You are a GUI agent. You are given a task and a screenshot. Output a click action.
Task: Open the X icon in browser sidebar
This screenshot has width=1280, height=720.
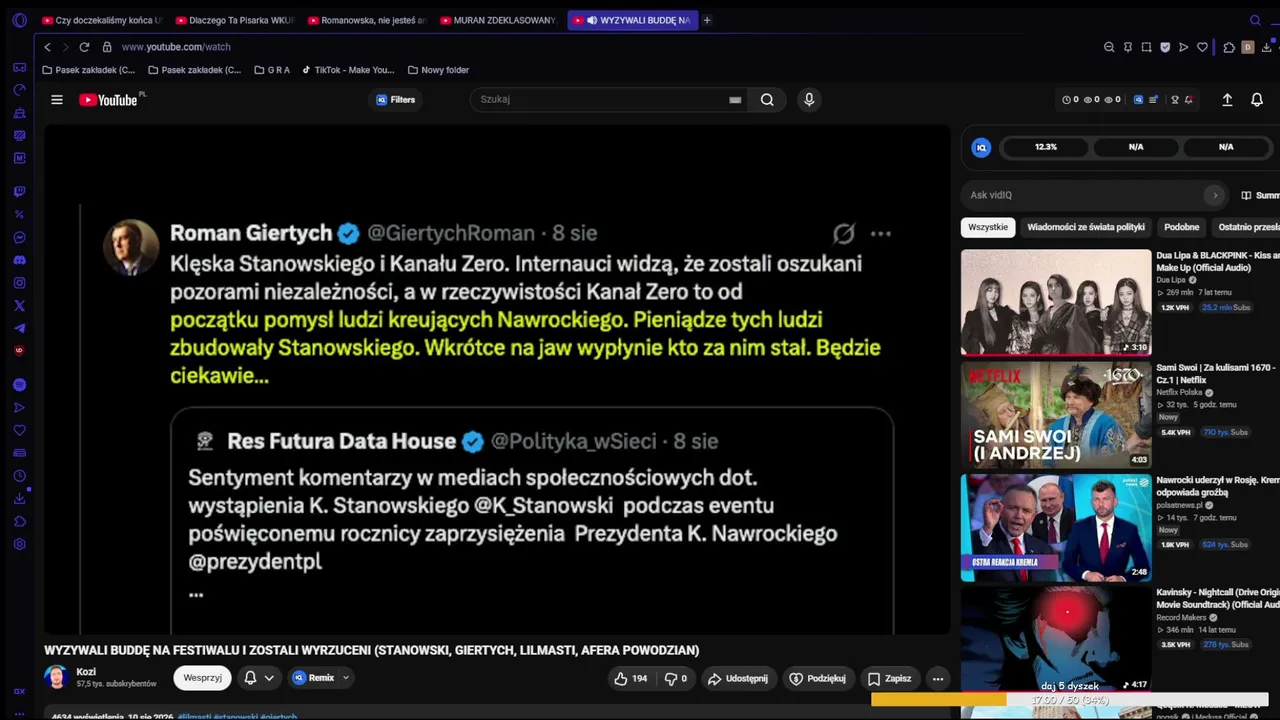[19, 306]
